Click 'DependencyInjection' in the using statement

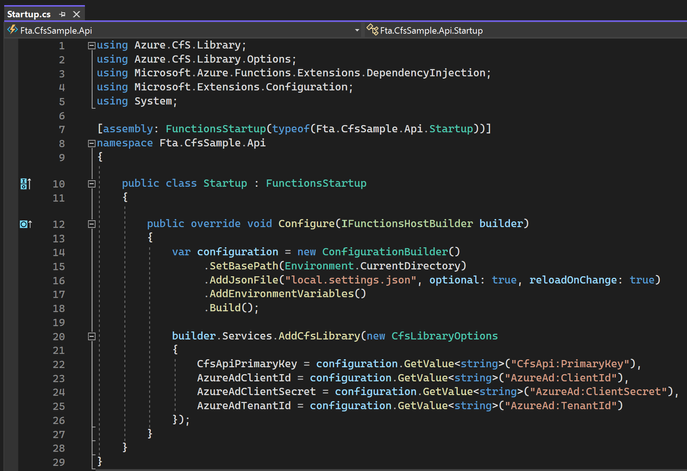[426, 73]
